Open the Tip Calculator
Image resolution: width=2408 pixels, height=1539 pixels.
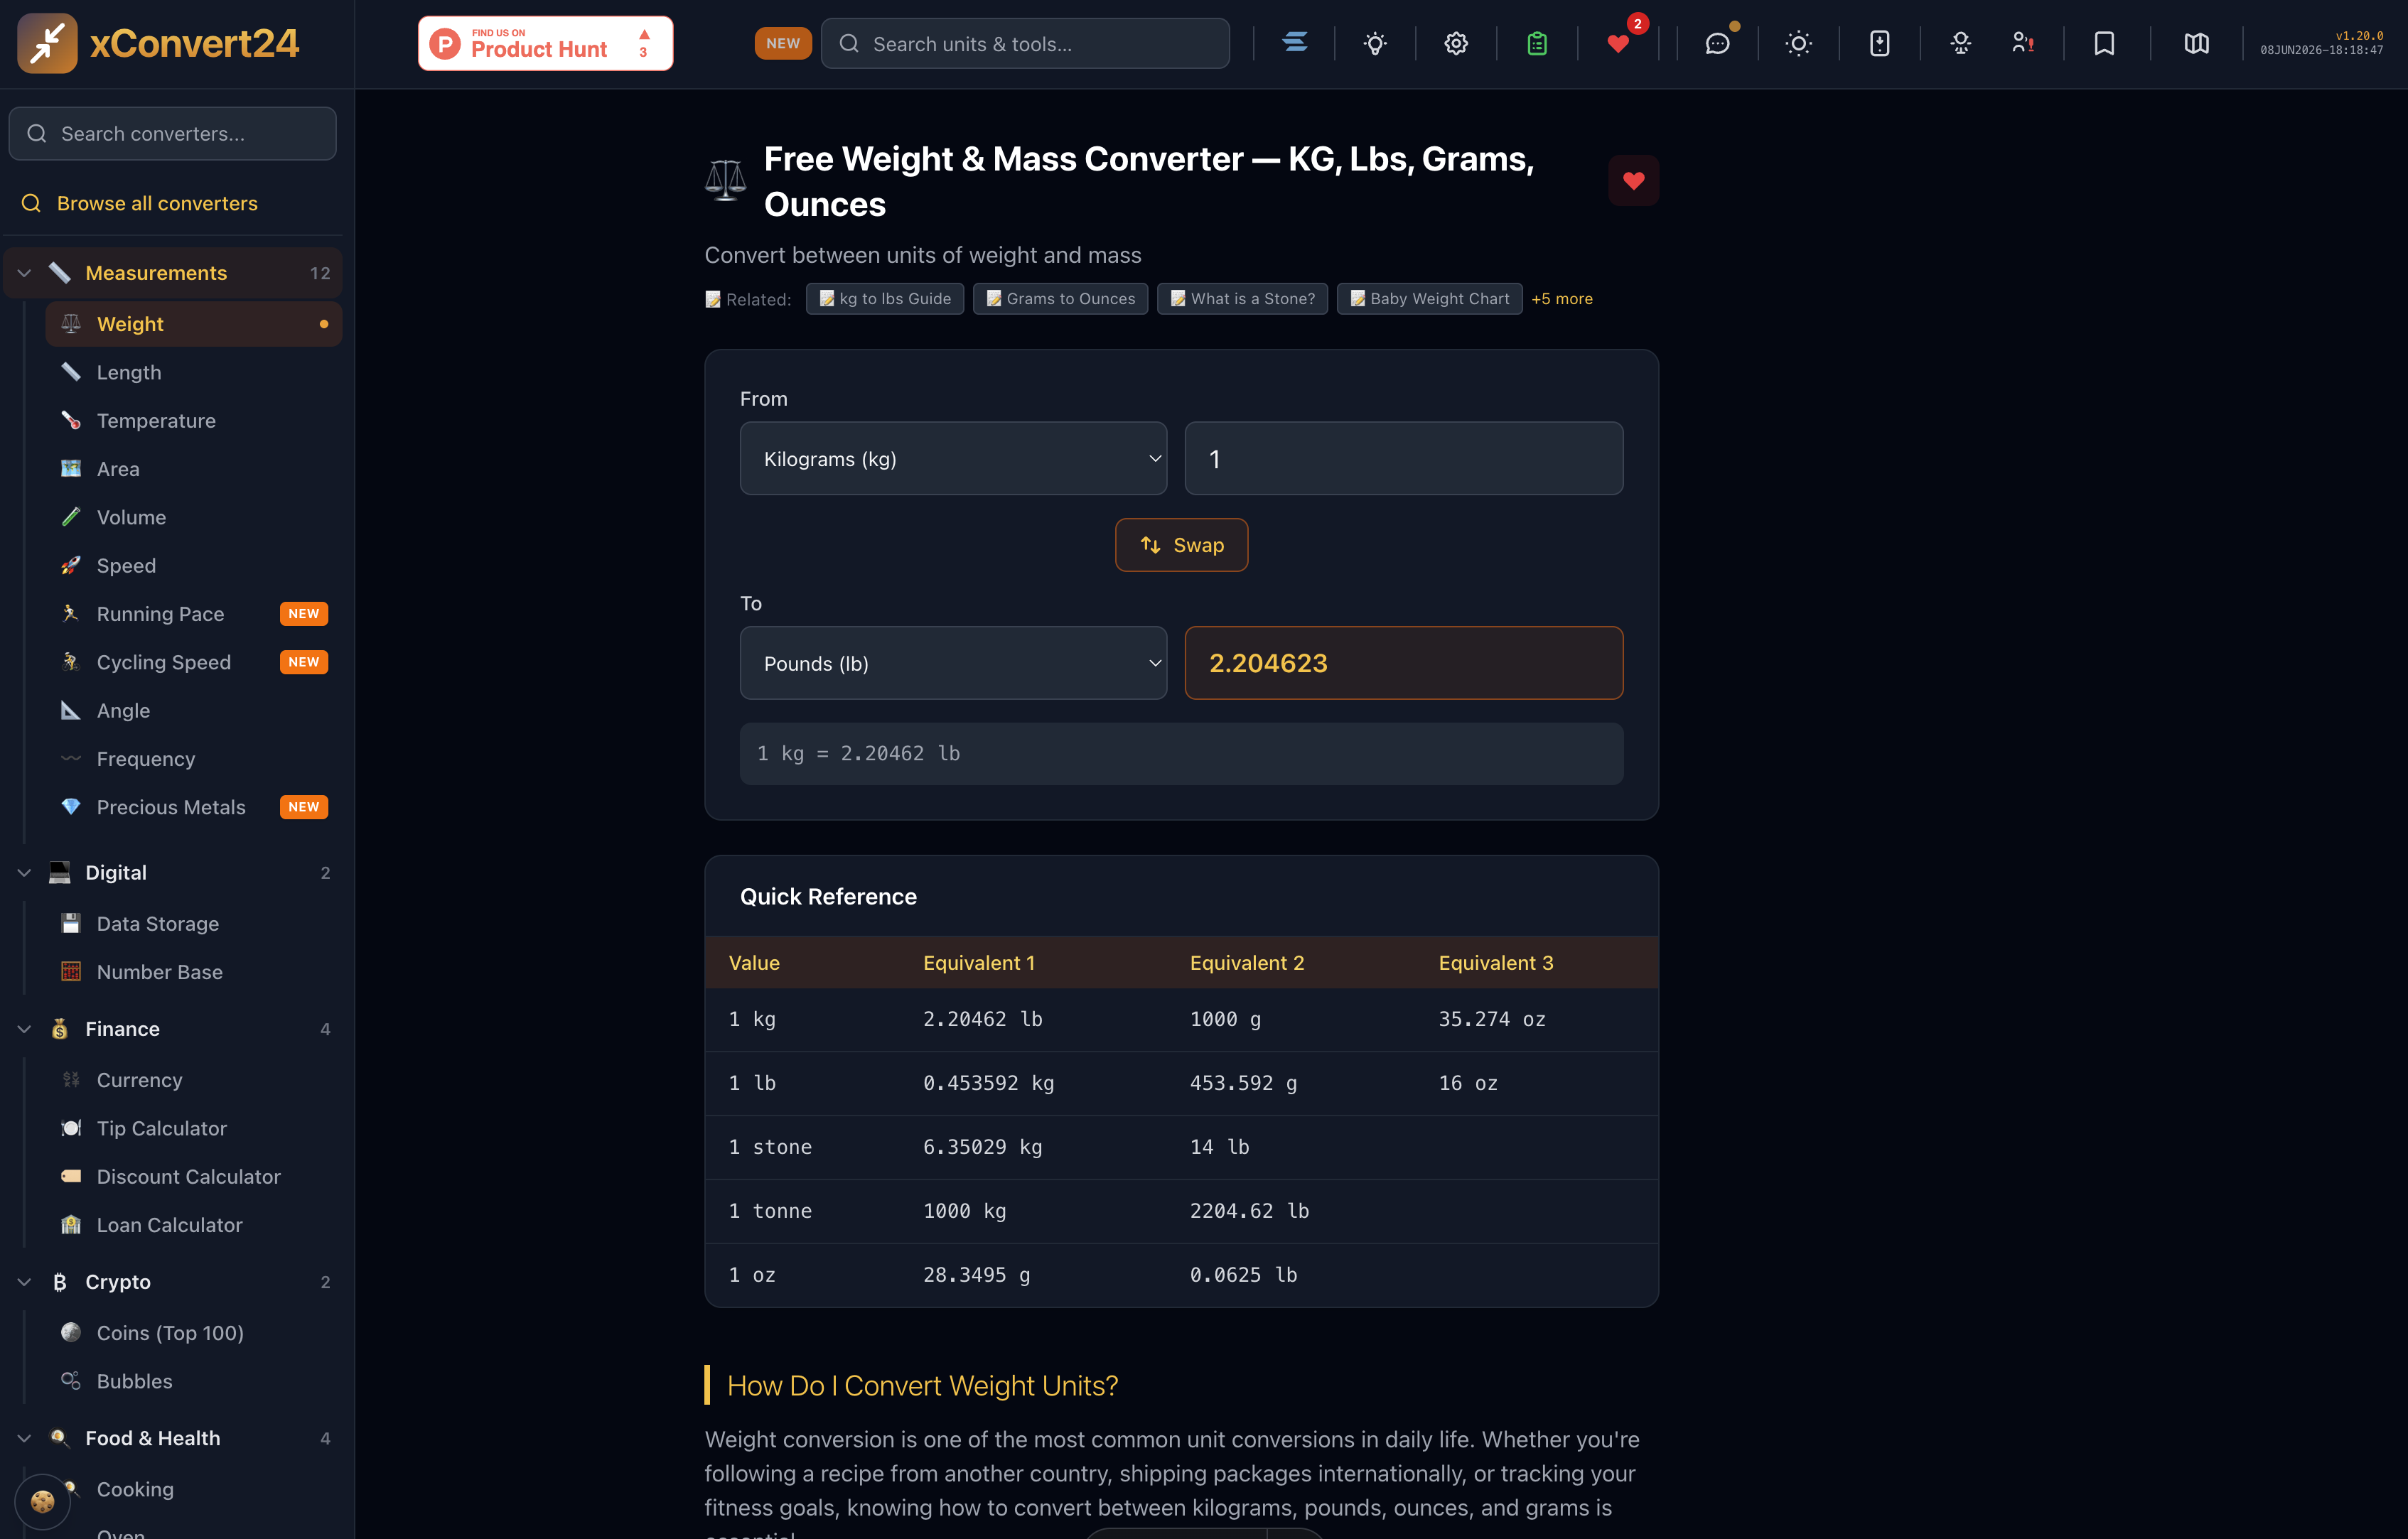click(x=194, y=1128)
